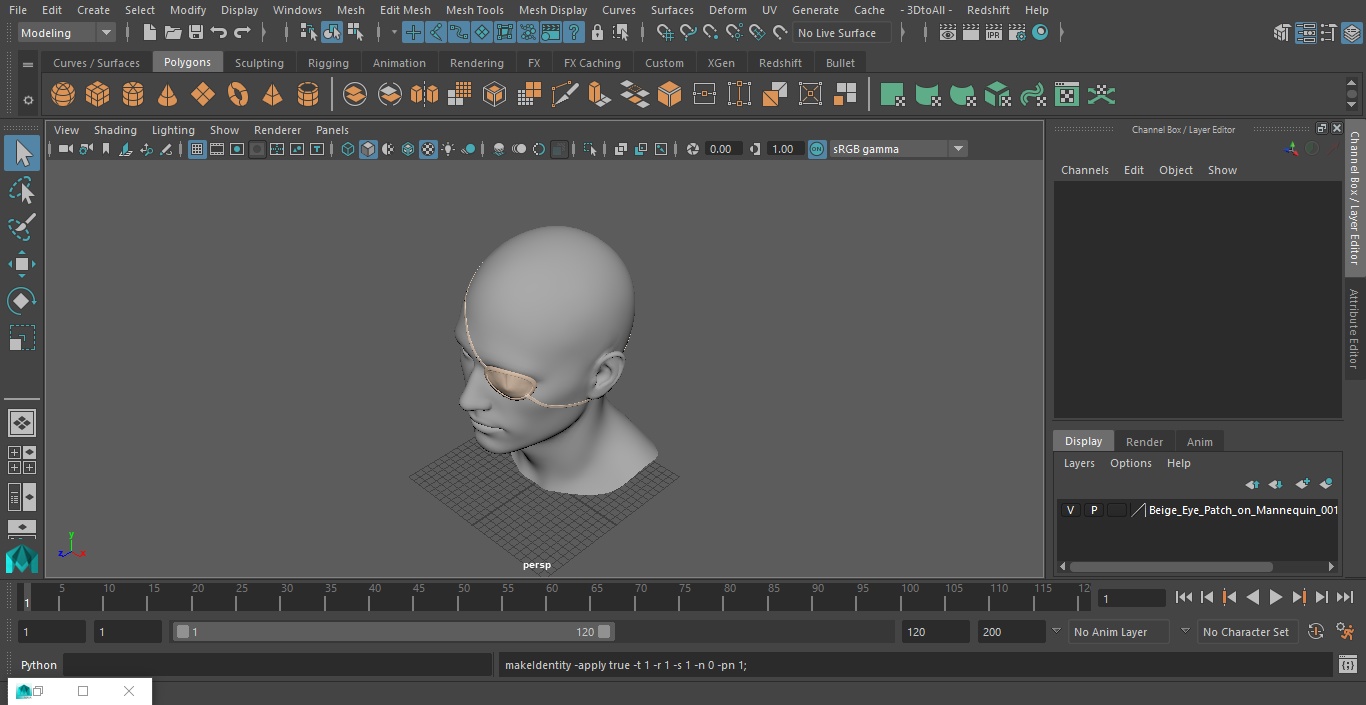Click the Open Scene folder icon

click(173, 33)
